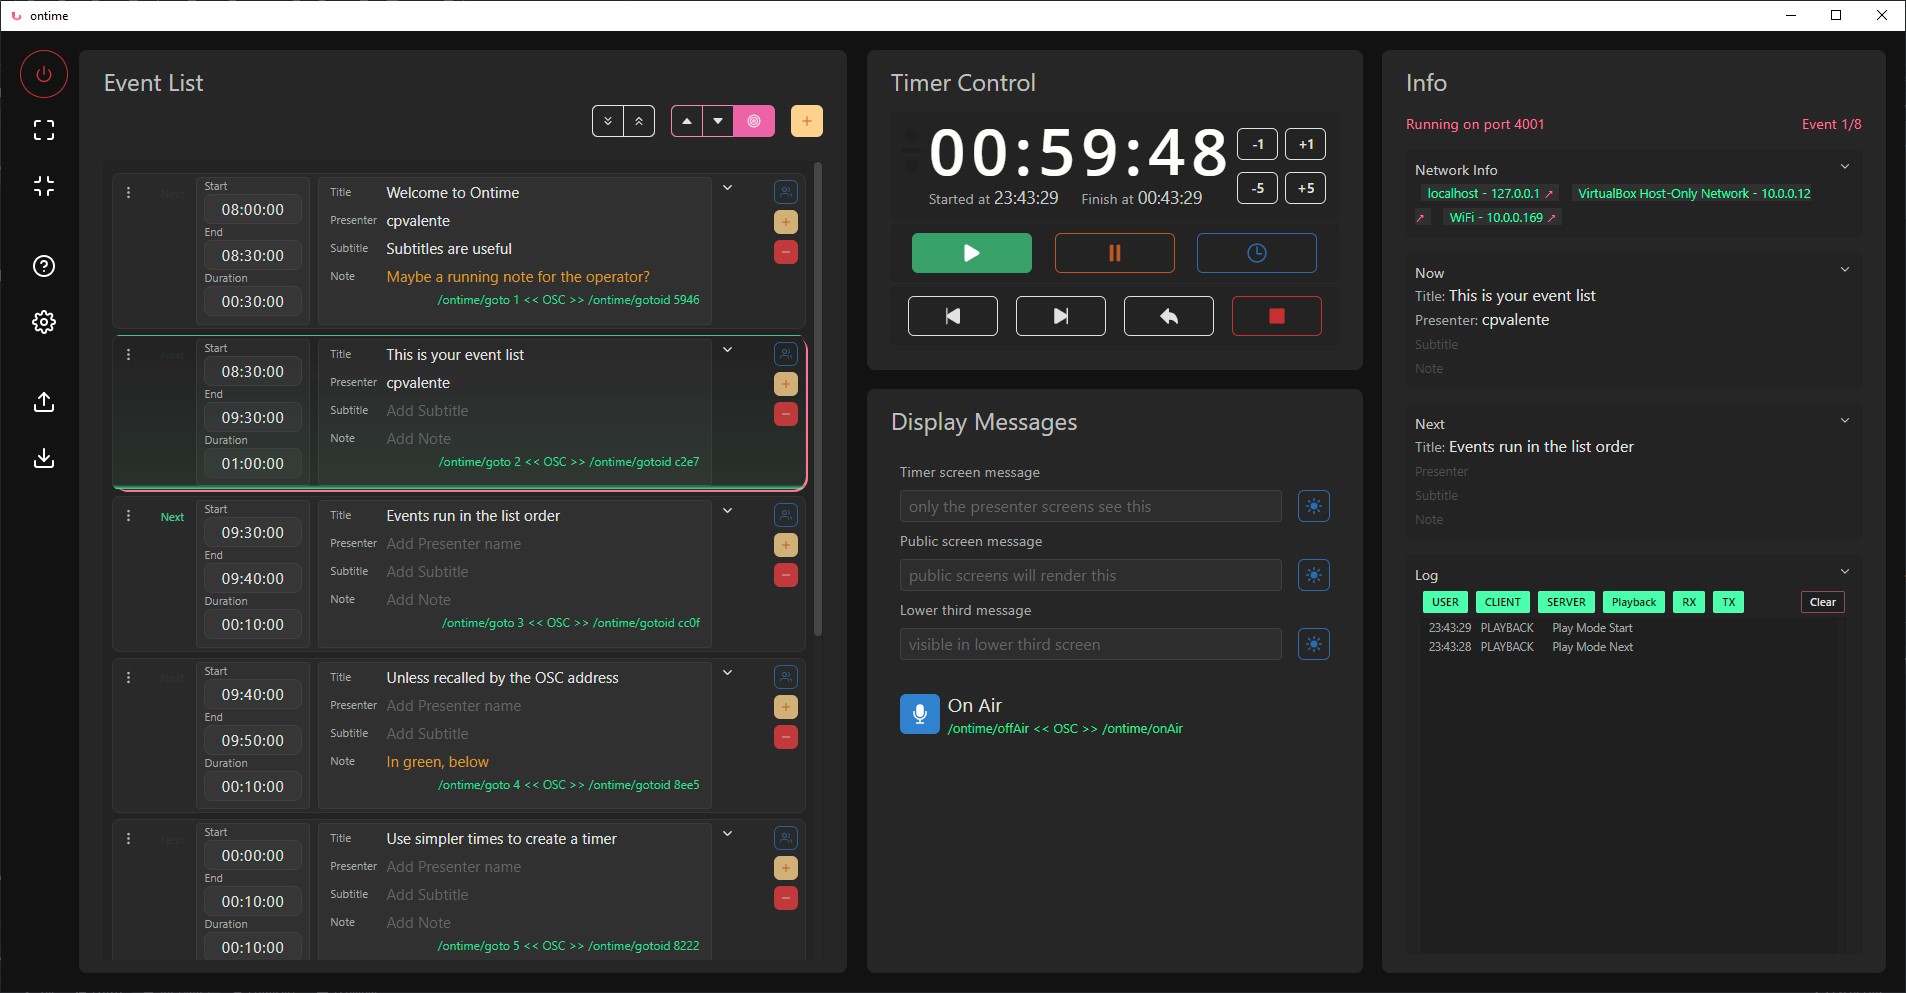Viewport: 1906px width, 993px height.
Task: Open localhost 127.0.0.1 link
Action: coord(1490,194)
